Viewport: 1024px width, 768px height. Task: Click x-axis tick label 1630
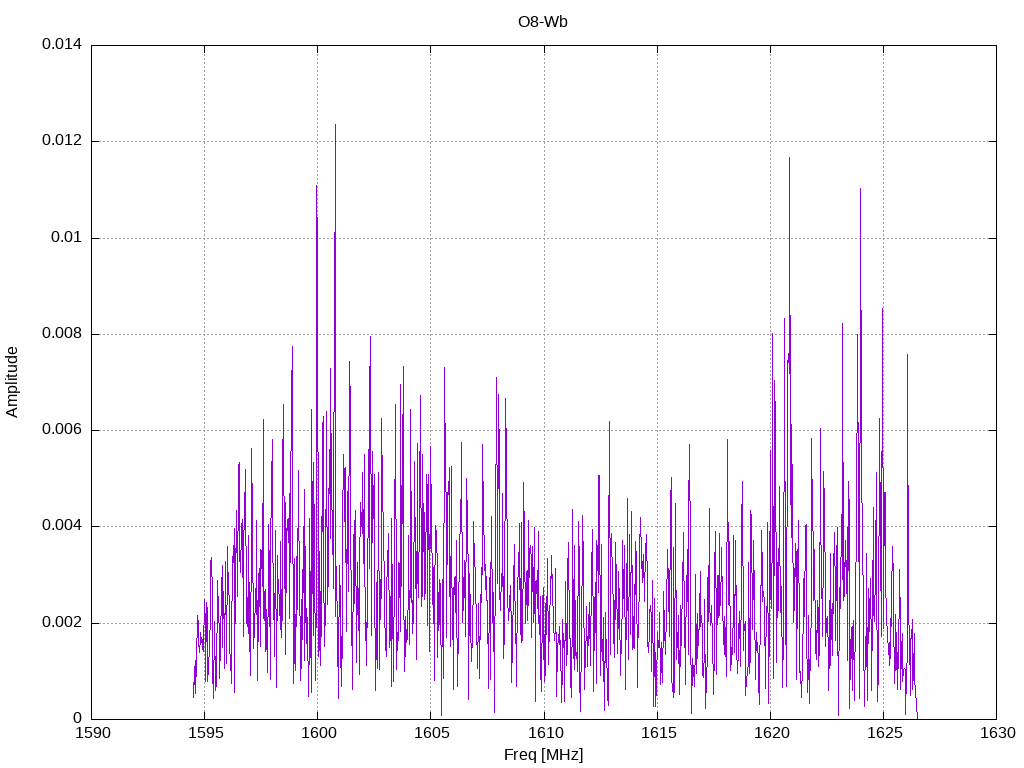click(998, 733)
